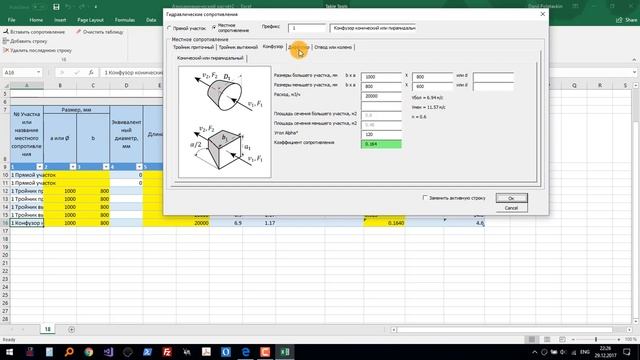Click Outlook icon in the taskbar
This screenshot has width=640, height=360.
pos(226,352)
